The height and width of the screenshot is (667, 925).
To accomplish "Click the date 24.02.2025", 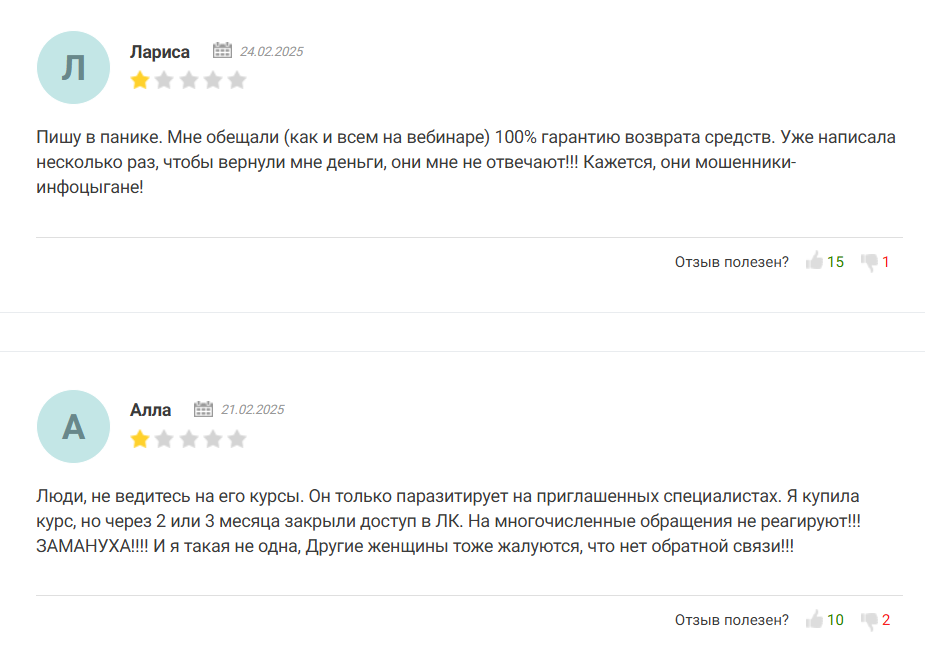I will [x=271, y=52].
